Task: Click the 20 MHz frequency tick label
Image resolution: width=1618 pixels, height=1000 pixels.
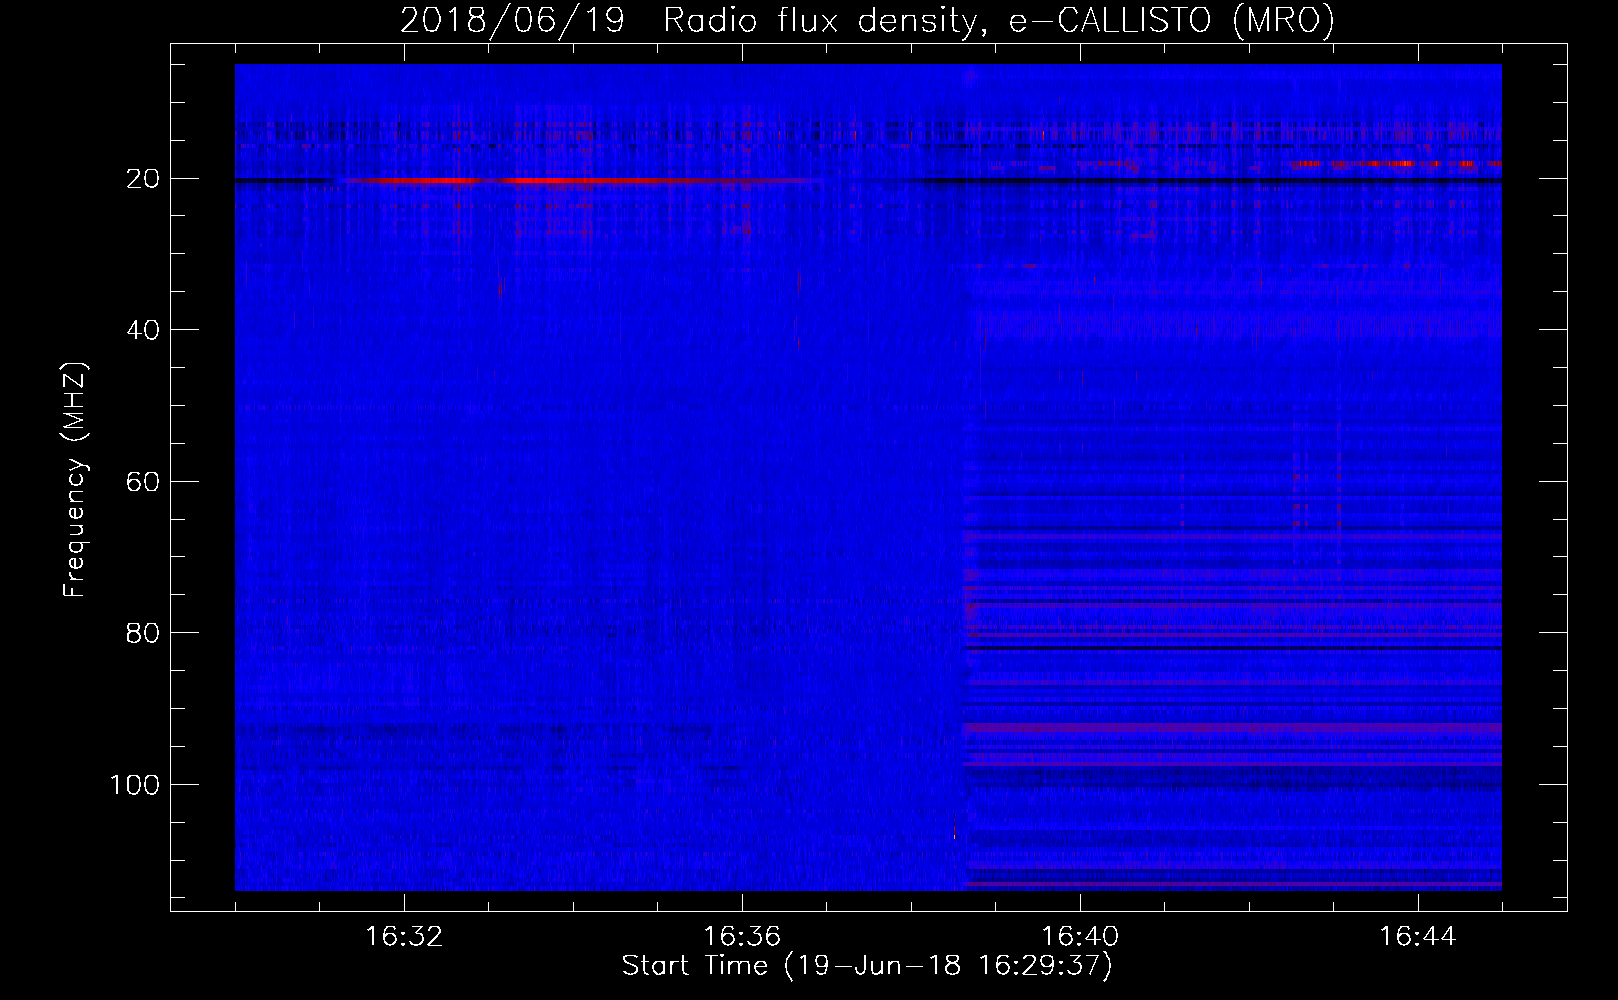Action: [x=144, y=179]
